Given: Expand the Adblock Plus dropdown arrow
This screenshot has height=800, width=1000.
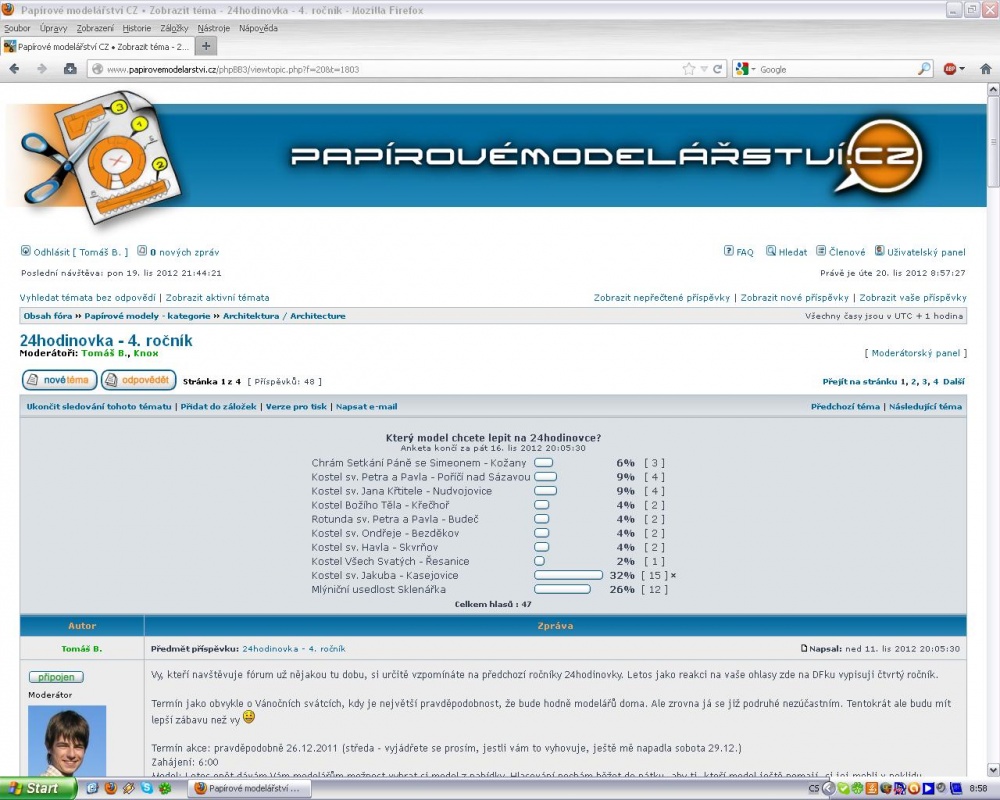Looking at the screenshot, I should coord(962,69).
